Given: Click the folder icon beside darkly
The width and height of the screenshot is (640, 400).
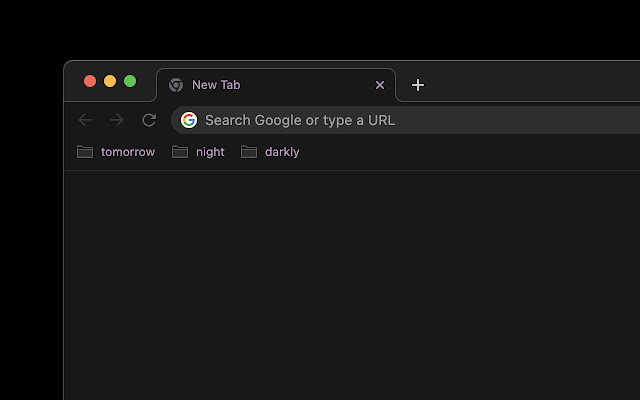Looking at the screenshot, I should 249,152.
